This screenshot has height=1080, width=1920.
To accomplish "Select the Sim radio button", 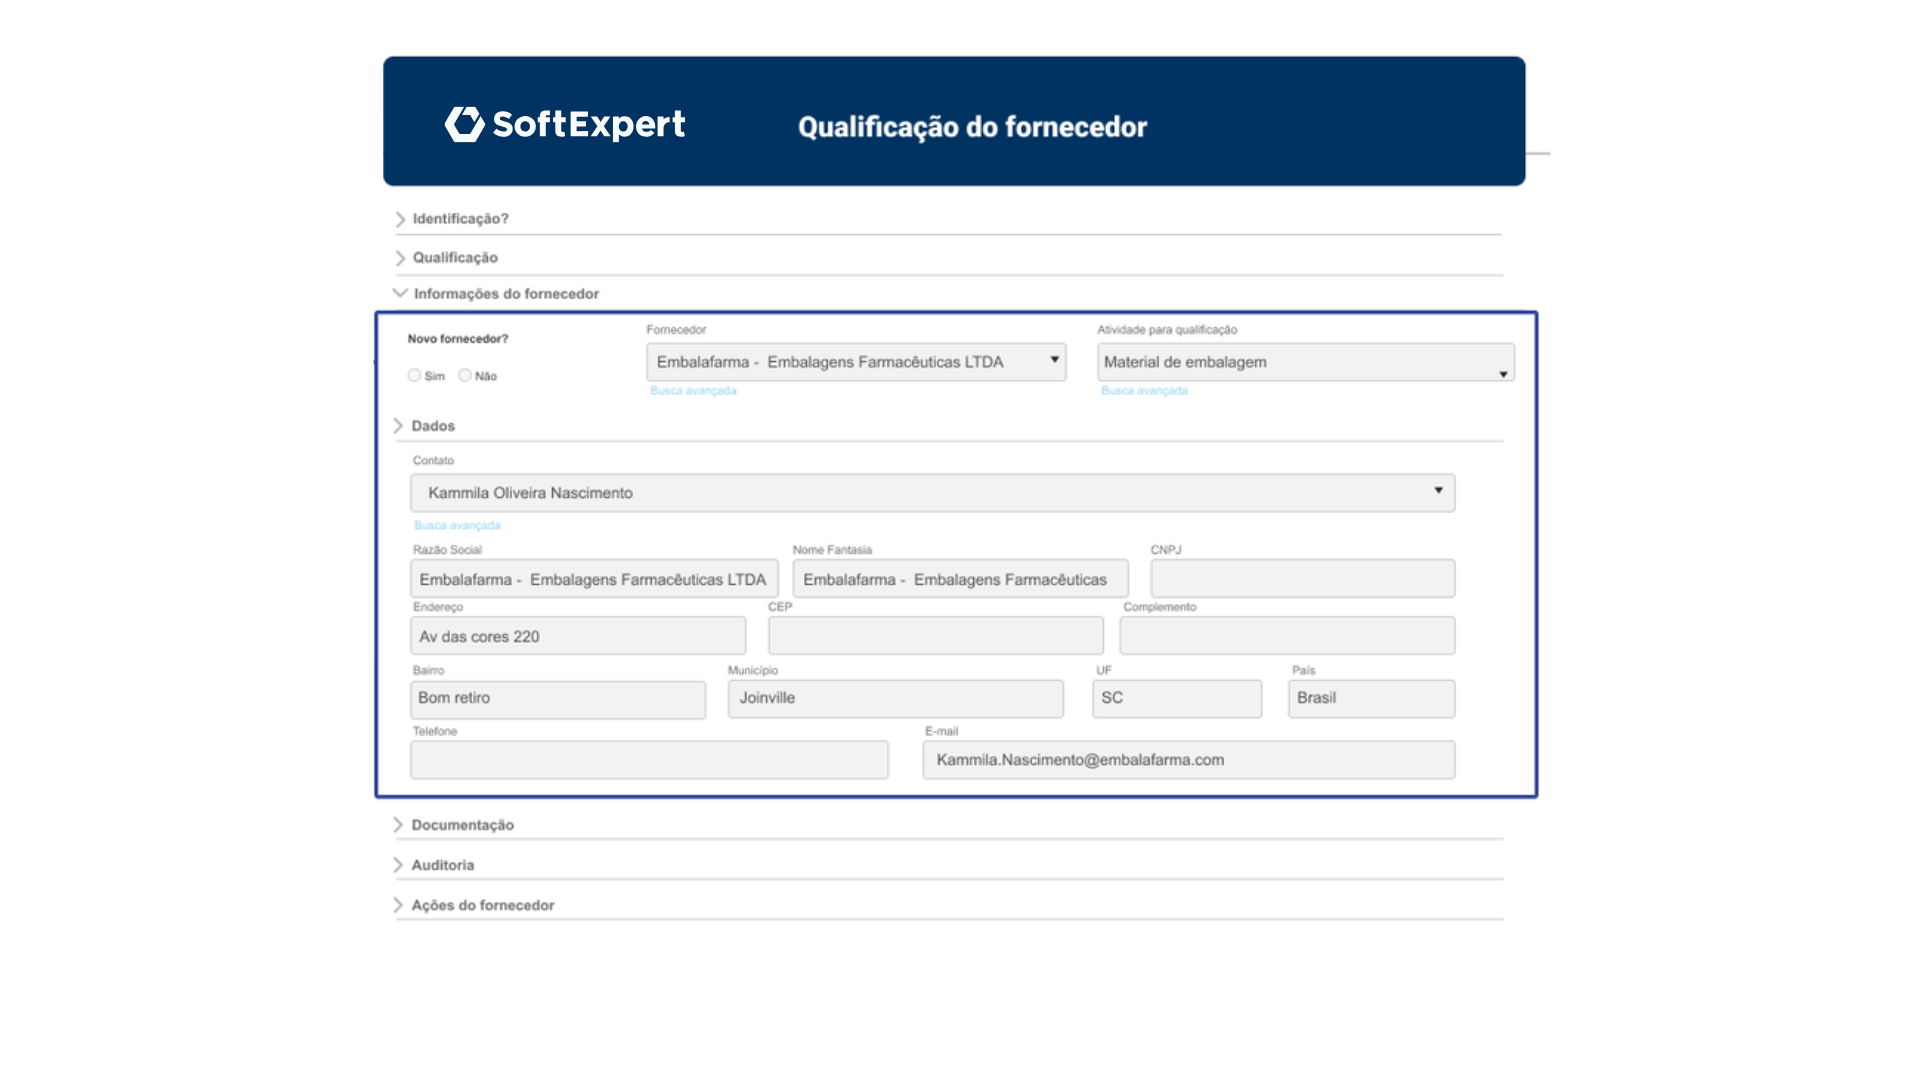I will [414, 375].
